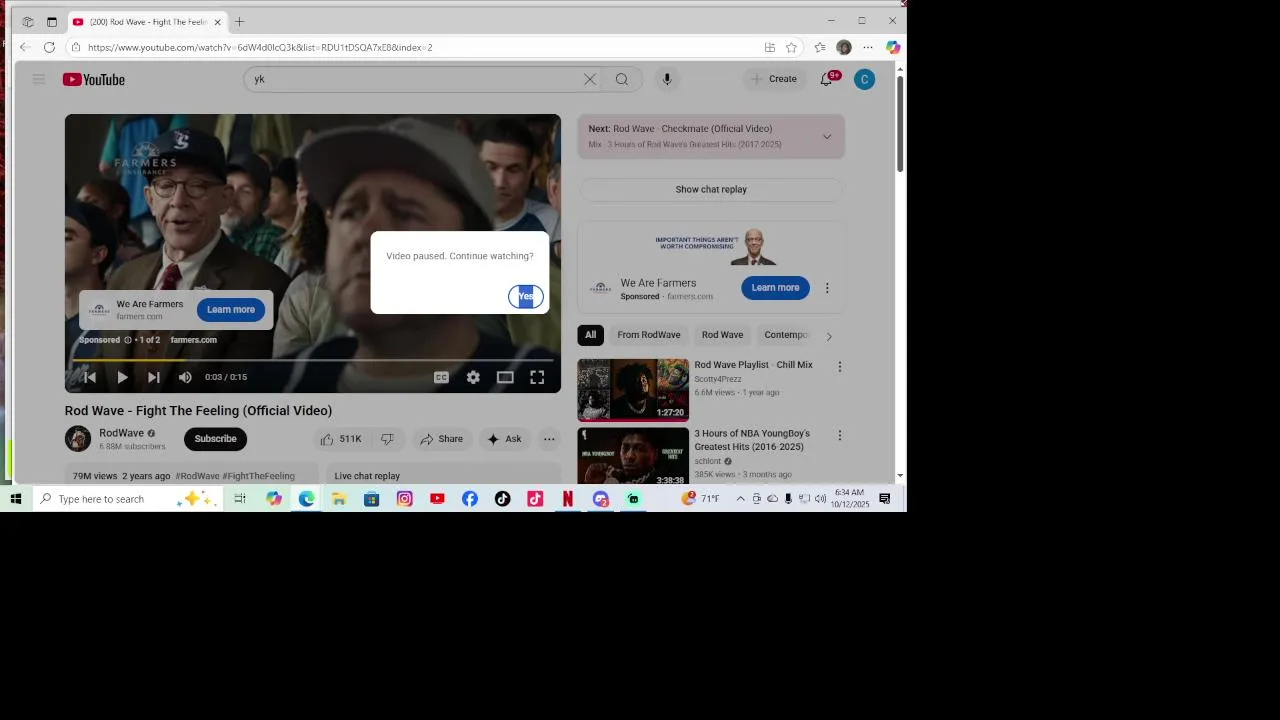Start voice search with microphone

click(x=666, y=79)
